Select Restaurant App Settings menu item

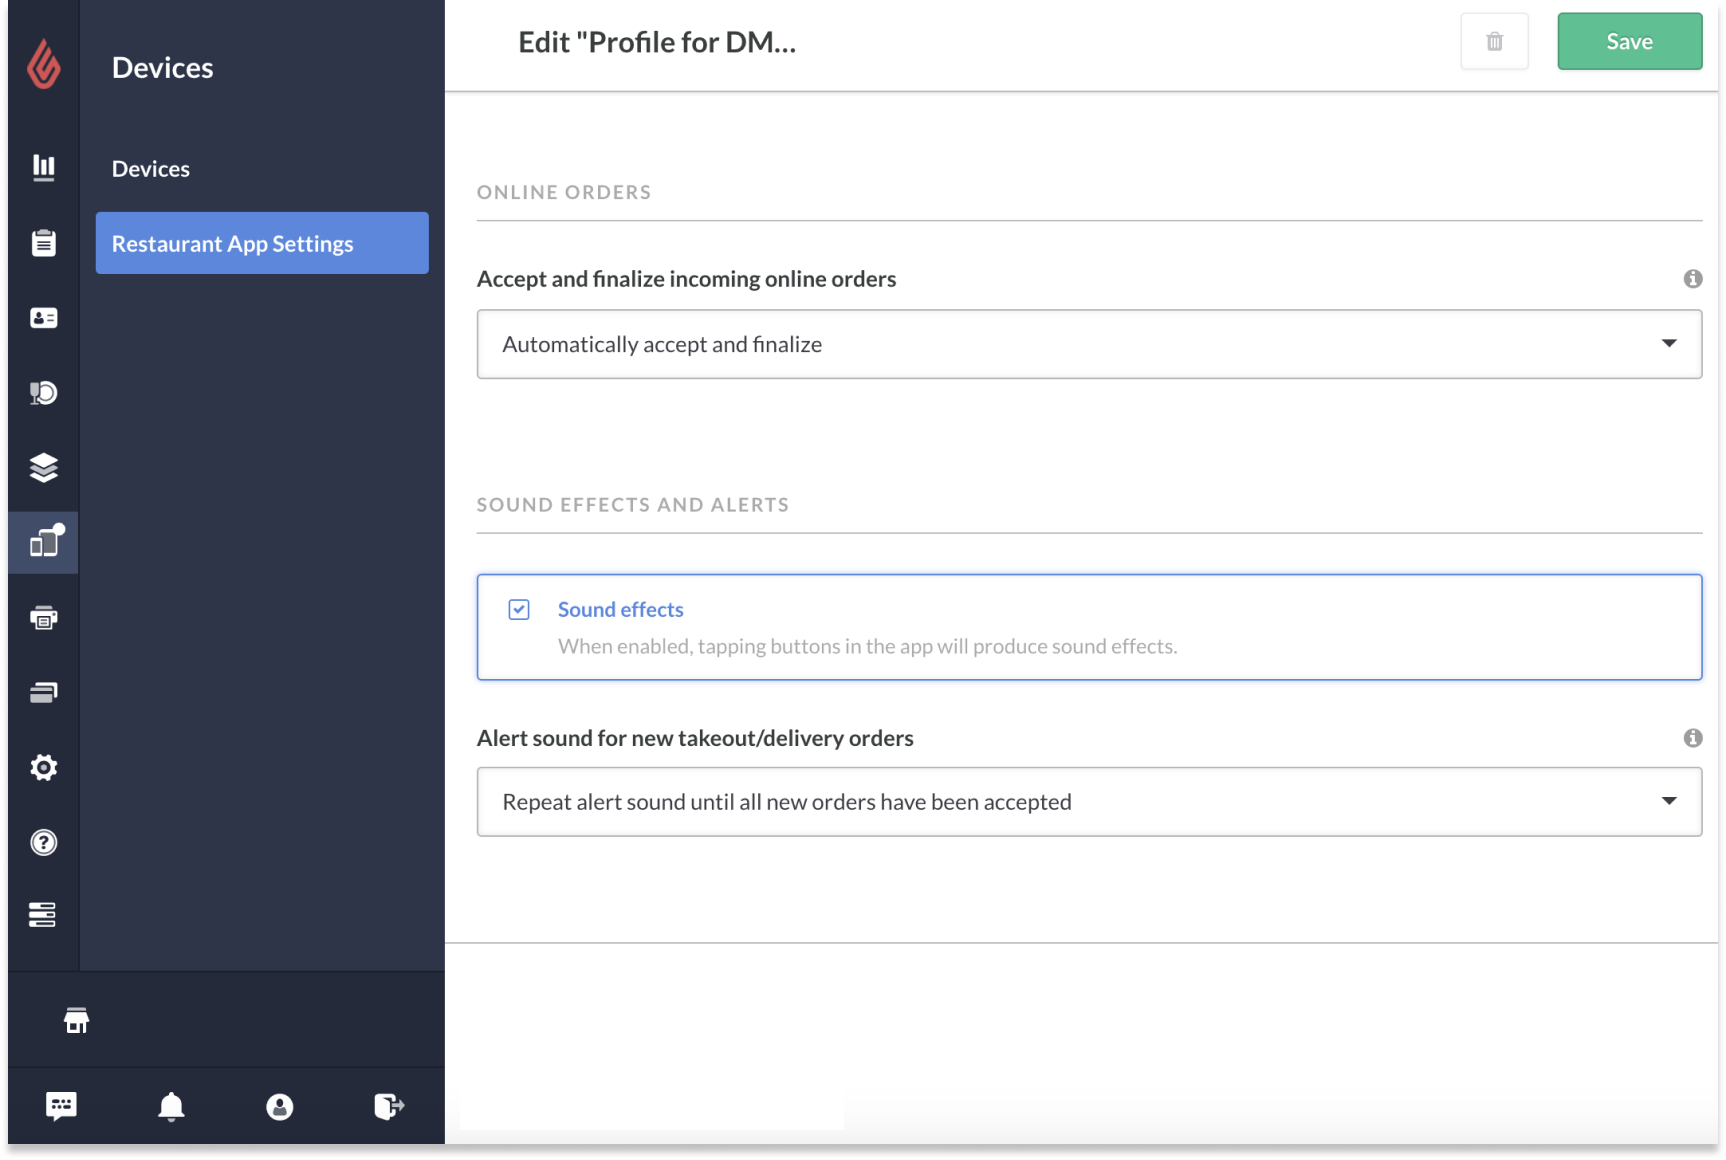[x=262, y=243]
